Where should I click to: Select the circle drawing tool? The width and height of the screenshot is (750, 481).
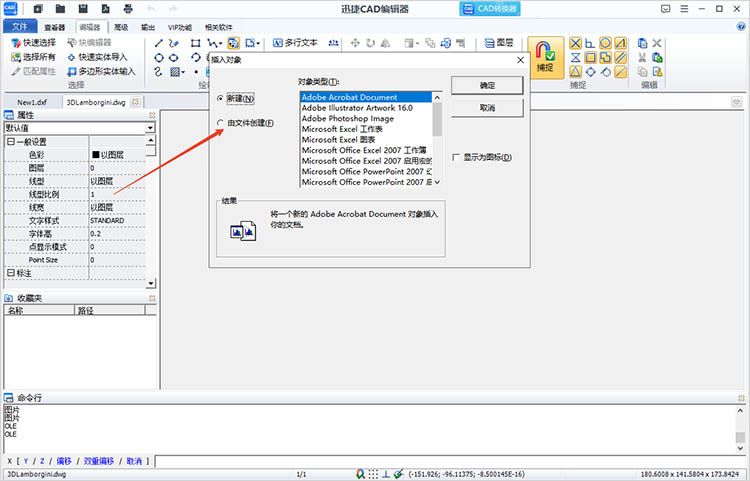point(159,58)
